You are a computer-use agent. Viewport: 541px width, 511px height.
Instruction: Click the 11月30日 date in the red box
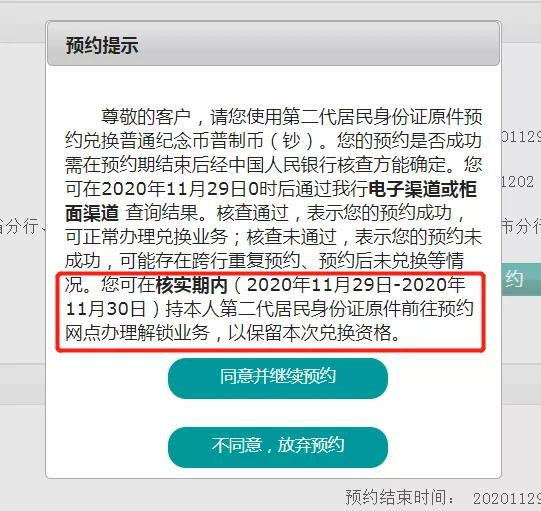pos(105,309)
